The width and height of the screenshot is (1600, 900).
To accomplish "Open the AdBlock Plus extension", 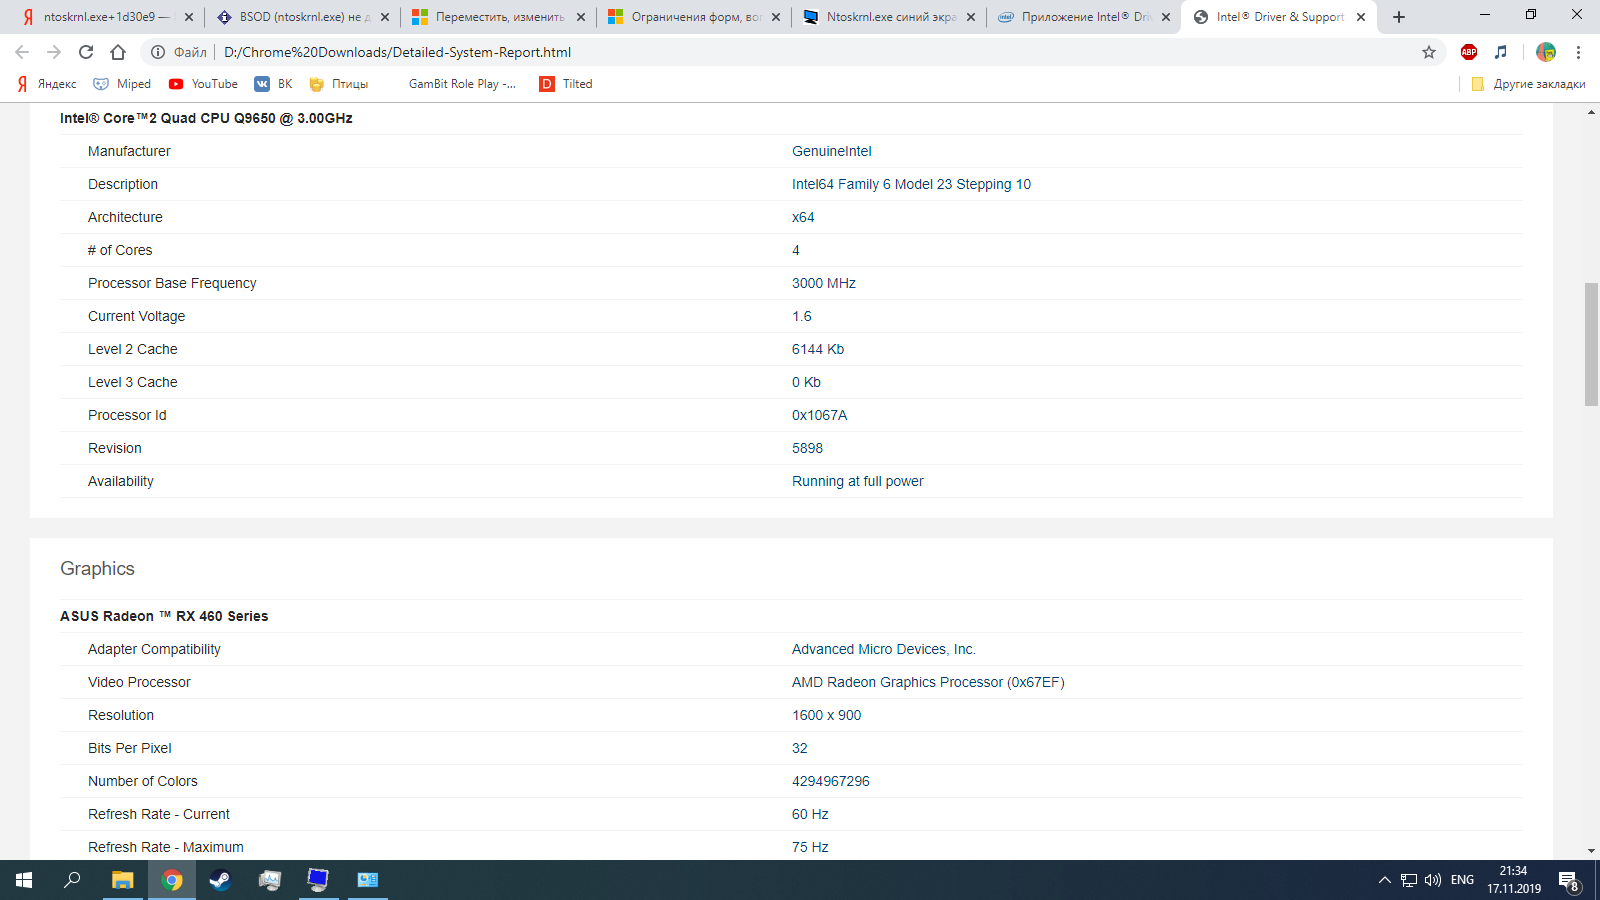I will click(1469, 52).
